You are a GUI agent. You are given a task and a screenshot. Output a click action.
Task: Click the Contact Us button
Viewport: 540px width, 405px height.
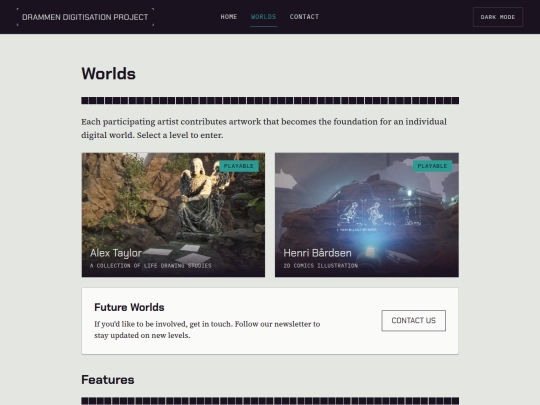pos(413,321)
